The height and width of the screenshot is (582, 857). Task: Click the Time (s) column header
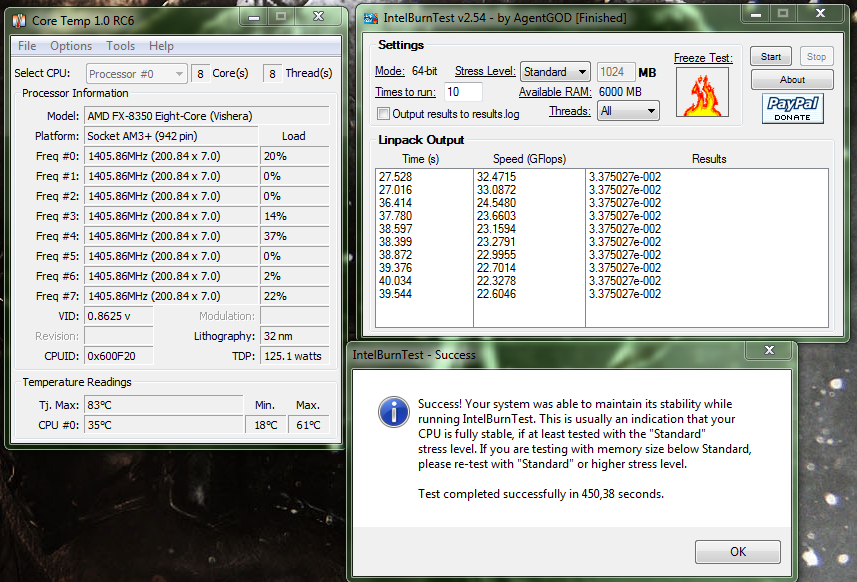coord(420,159)
